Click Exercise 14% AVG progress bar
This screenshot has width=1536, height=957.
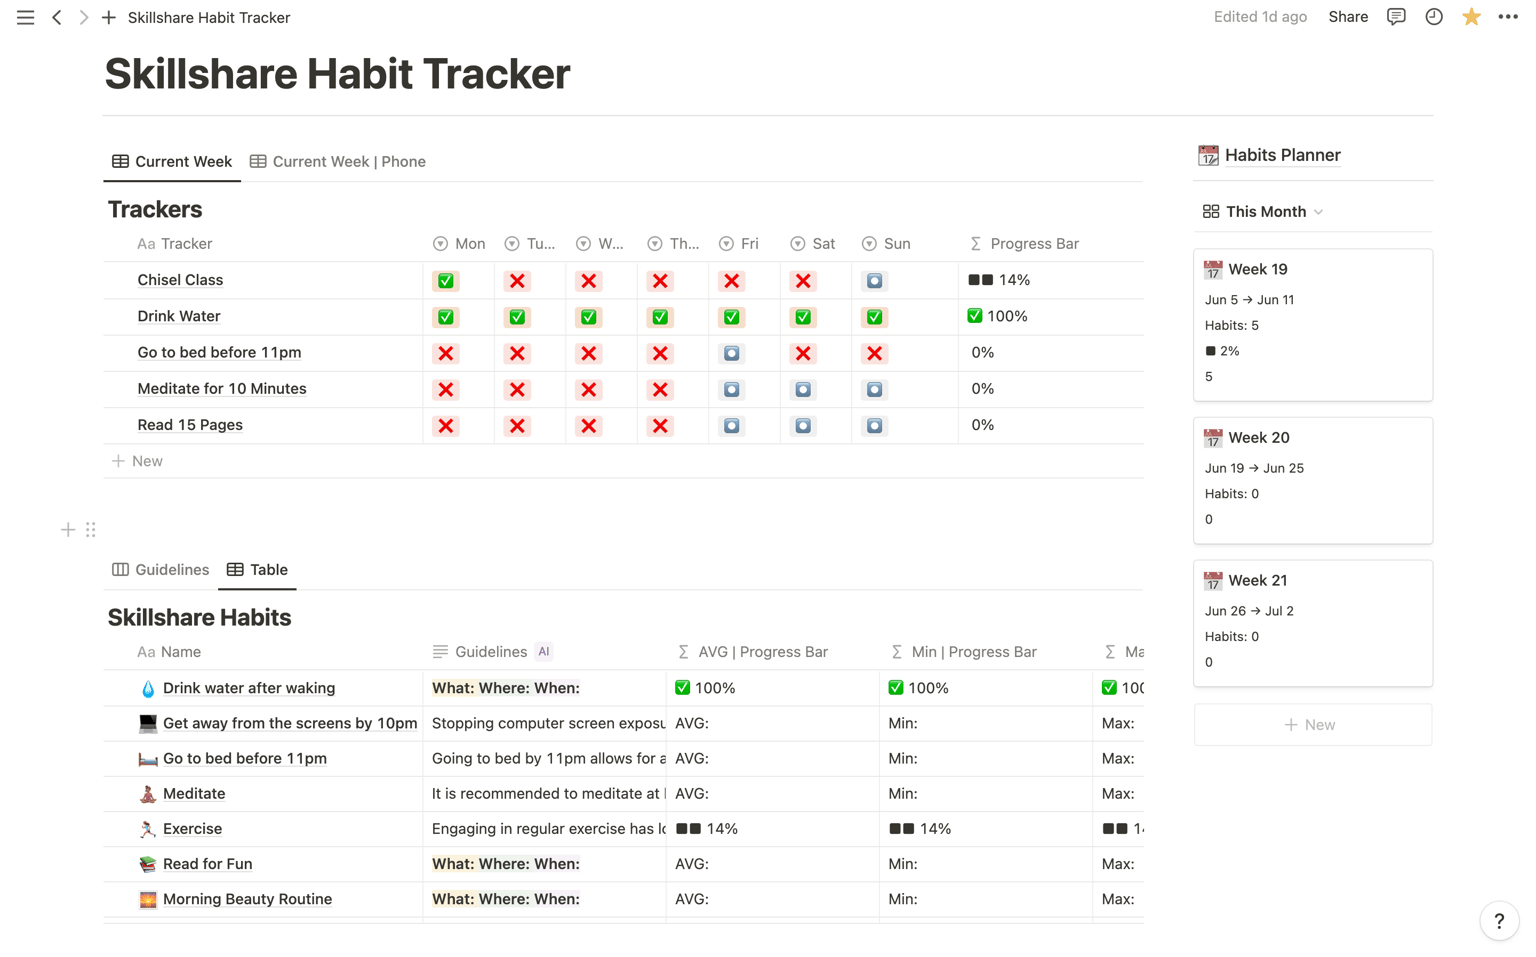pyautogui.click(x=707, y=829)
